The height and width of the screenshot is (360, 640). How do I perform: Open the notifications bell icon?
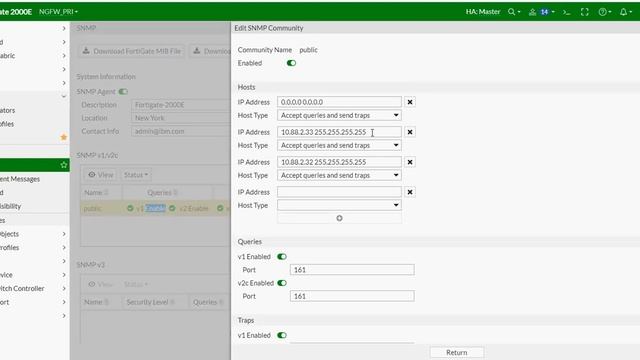(625, 12)
